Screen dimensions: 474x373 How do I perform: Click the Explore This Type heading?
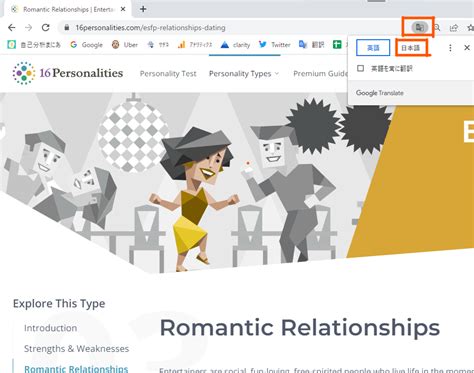[59, 304]
